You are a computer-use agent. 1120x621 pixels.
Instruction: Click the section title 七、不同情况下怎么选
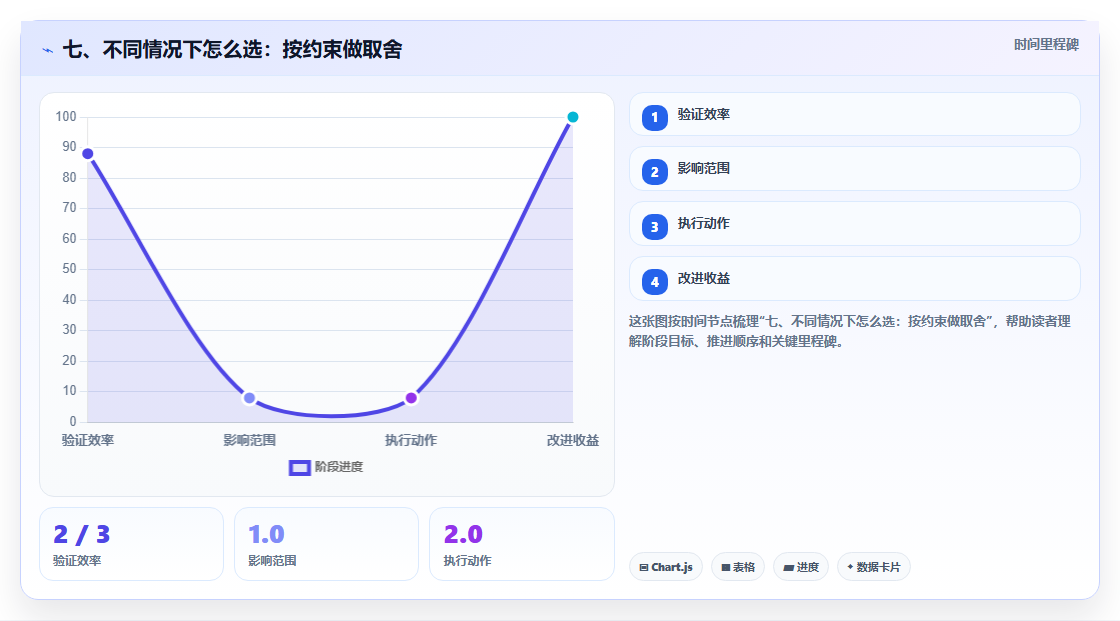pyautogui.click(x=232, y=49)
